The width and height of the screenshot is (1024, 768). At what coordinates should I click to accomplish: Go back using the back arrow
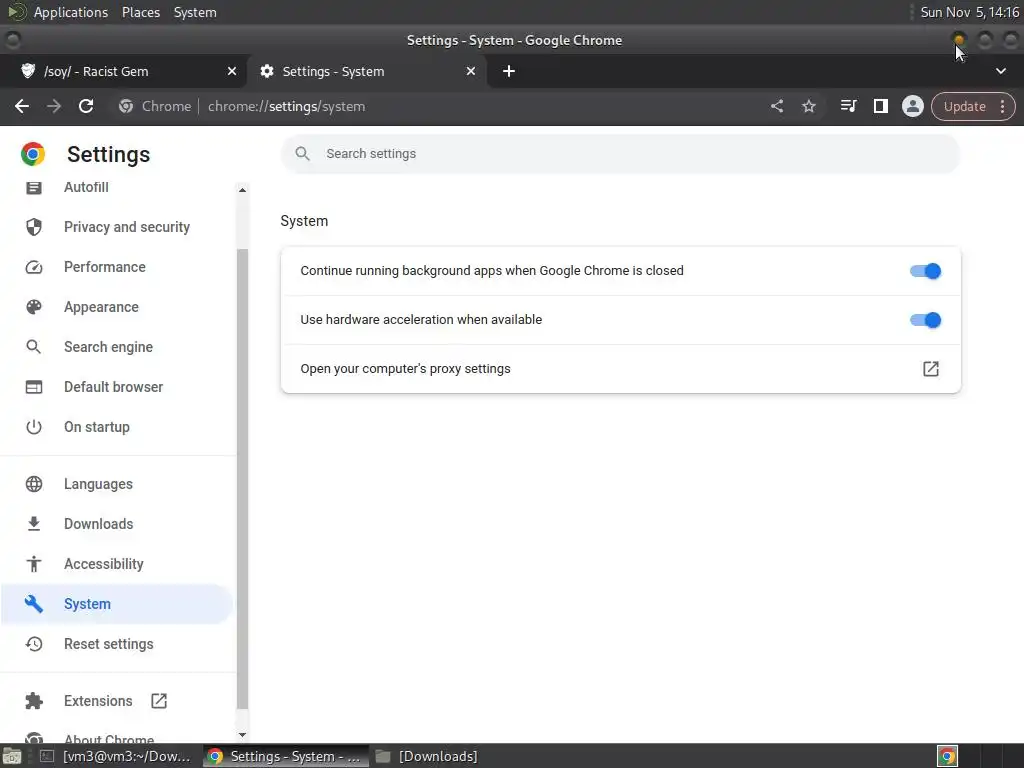(x=22, y=106)
